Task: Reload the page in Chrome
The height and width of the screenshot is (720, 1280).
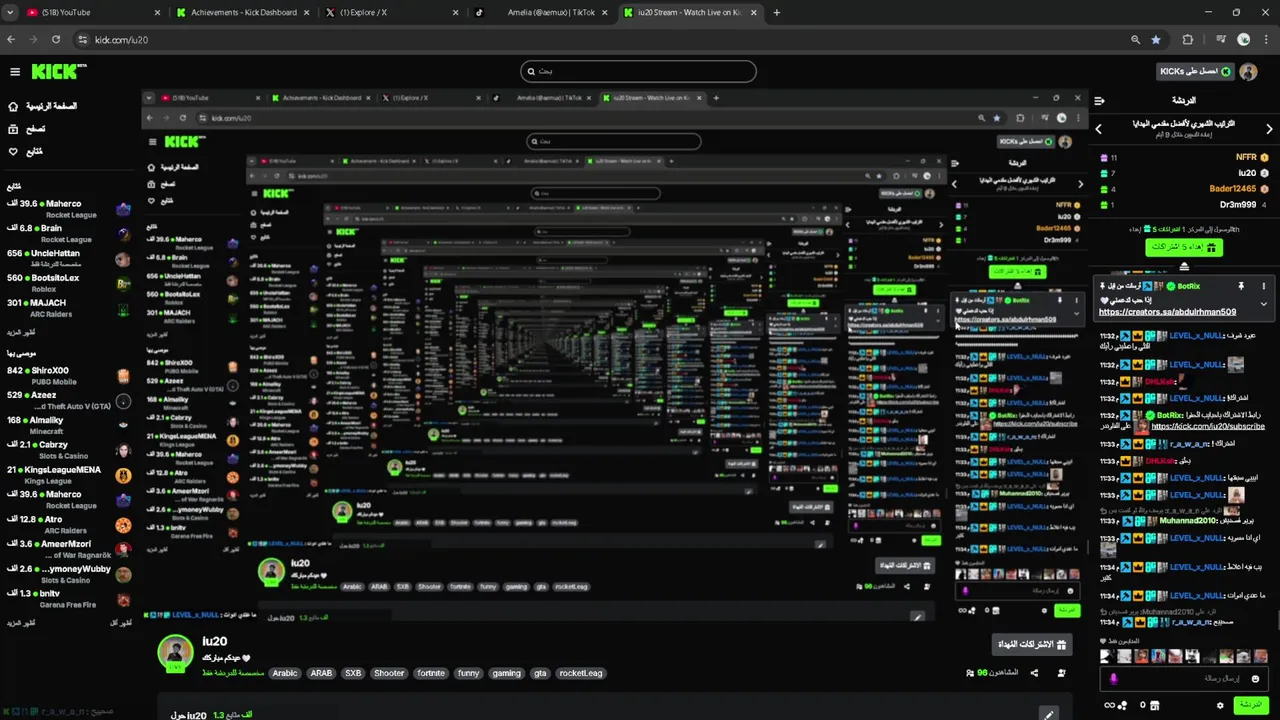Action: tap(56, 40)
